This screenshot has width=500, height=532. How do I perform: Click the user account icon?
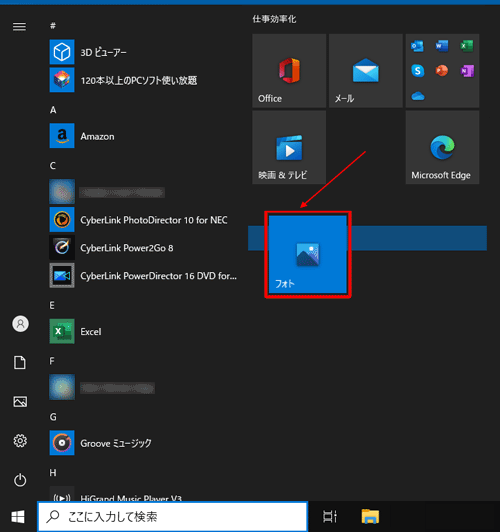20,324
